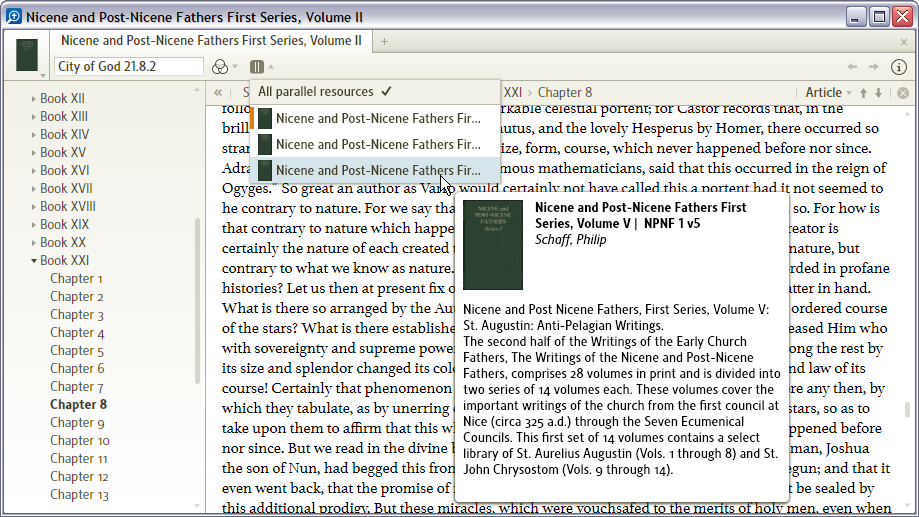Toggle the All parallel resources checkmark entry

[375, 92]
